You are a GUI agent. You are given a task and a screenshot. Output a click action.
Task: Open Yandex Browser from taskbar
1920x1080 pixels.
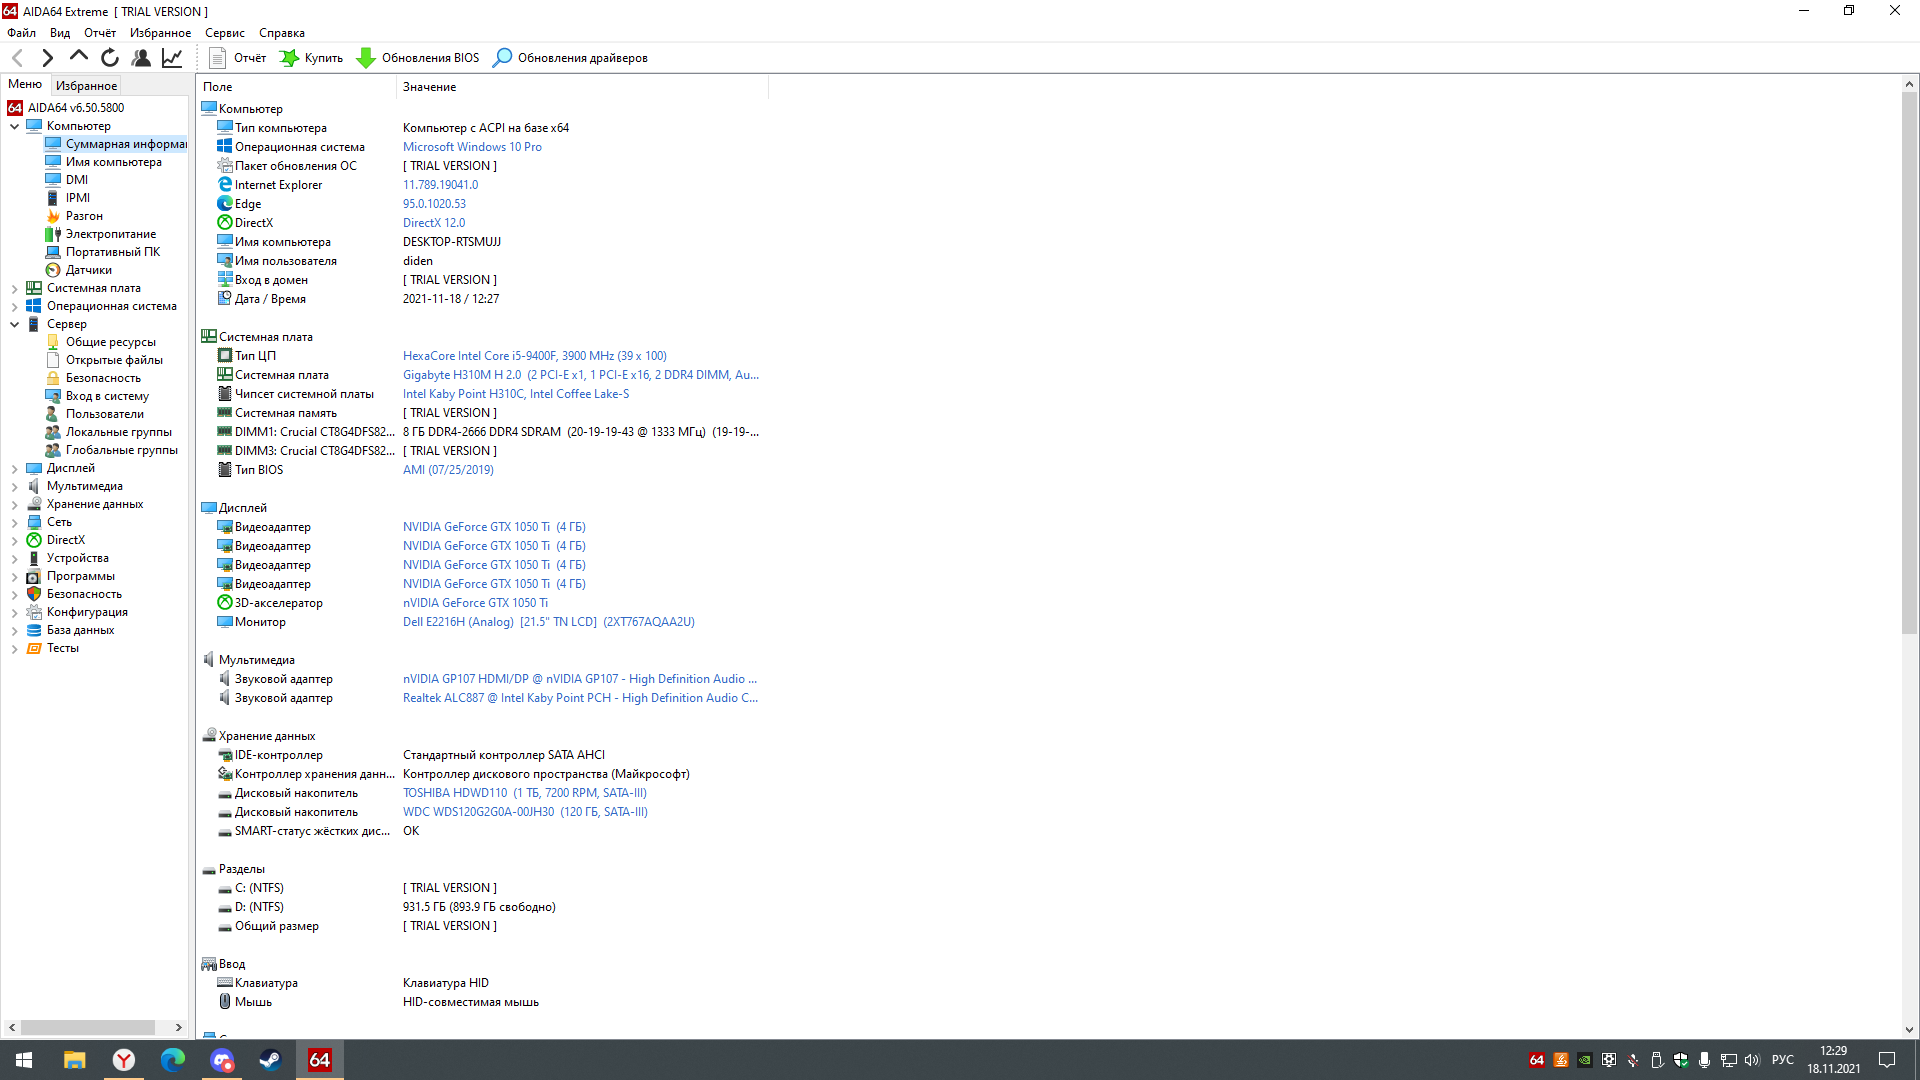[123, 1060]
